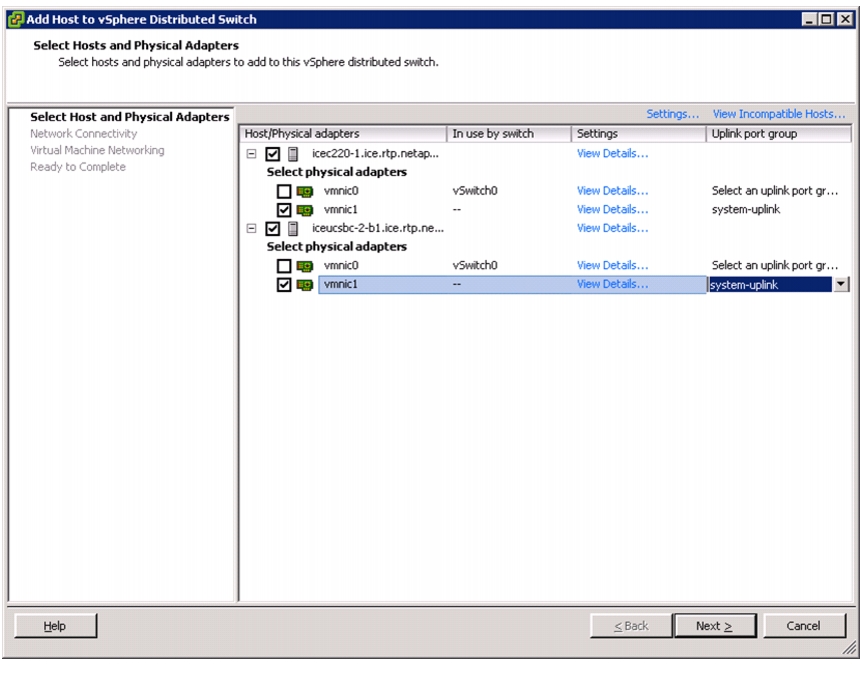Screen dimensions: 860x684
Task: Uncheck vmnic1 checkbox under icec220-1 host
Action: (284, 210)
